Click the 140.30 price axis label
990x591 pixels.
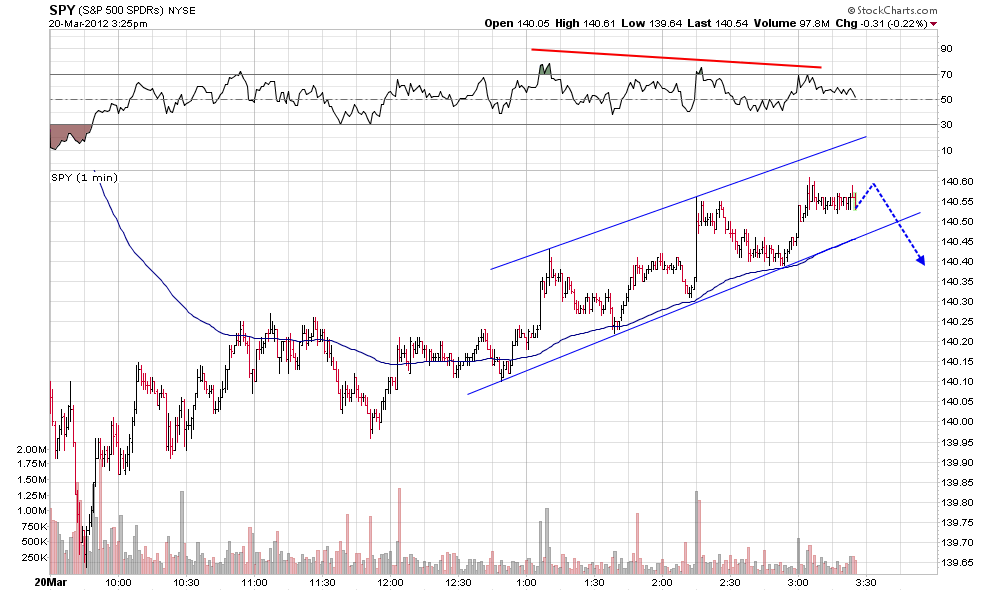click(957, 302)
